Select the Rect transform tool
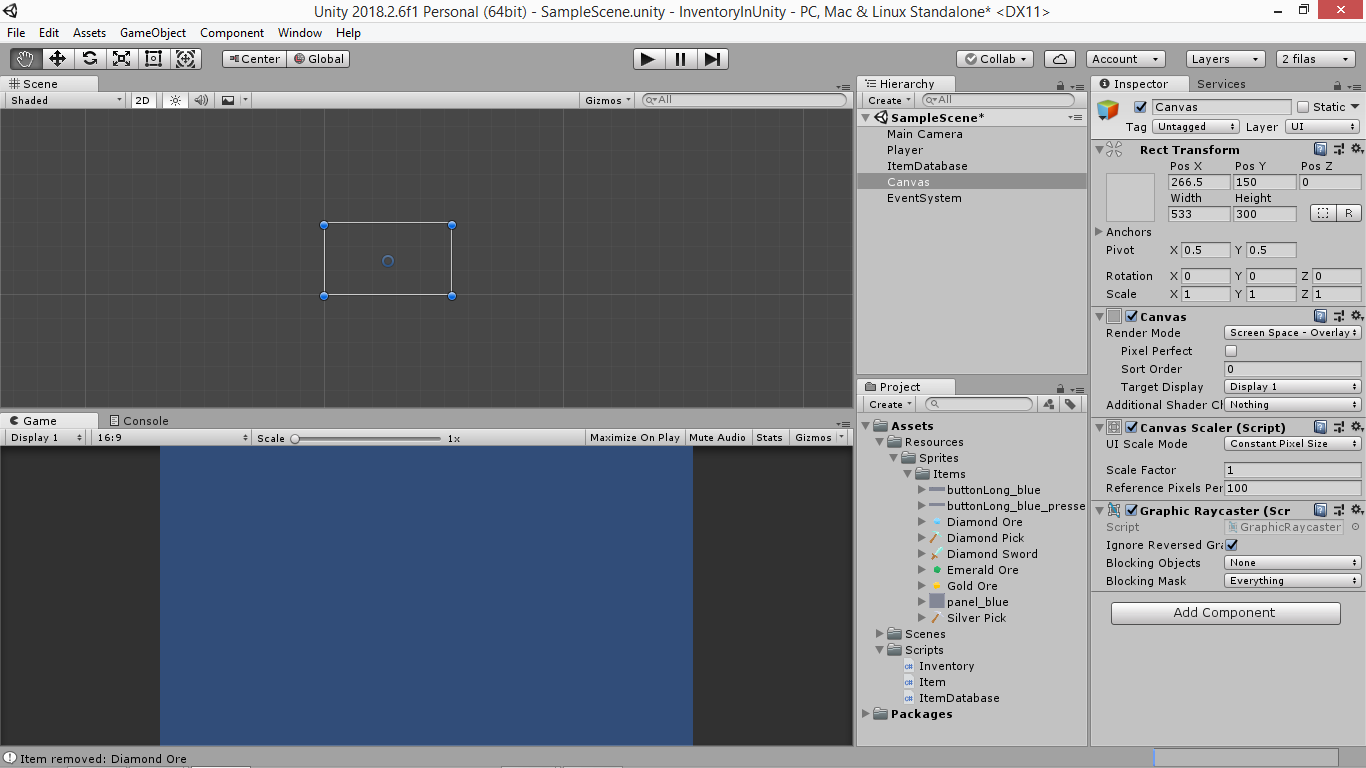Image resolution: width=1366 pixels, height=768 pixels. [152, 59]
